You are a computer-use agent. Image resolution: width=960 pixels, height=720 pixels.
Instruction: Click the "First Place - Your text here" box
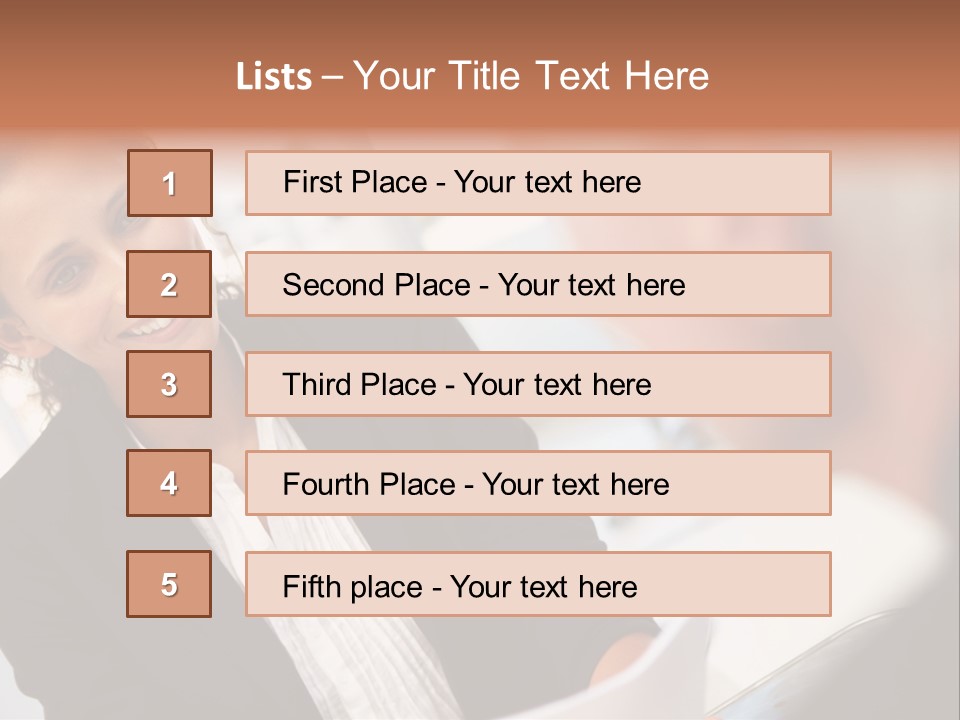[538, 183]
